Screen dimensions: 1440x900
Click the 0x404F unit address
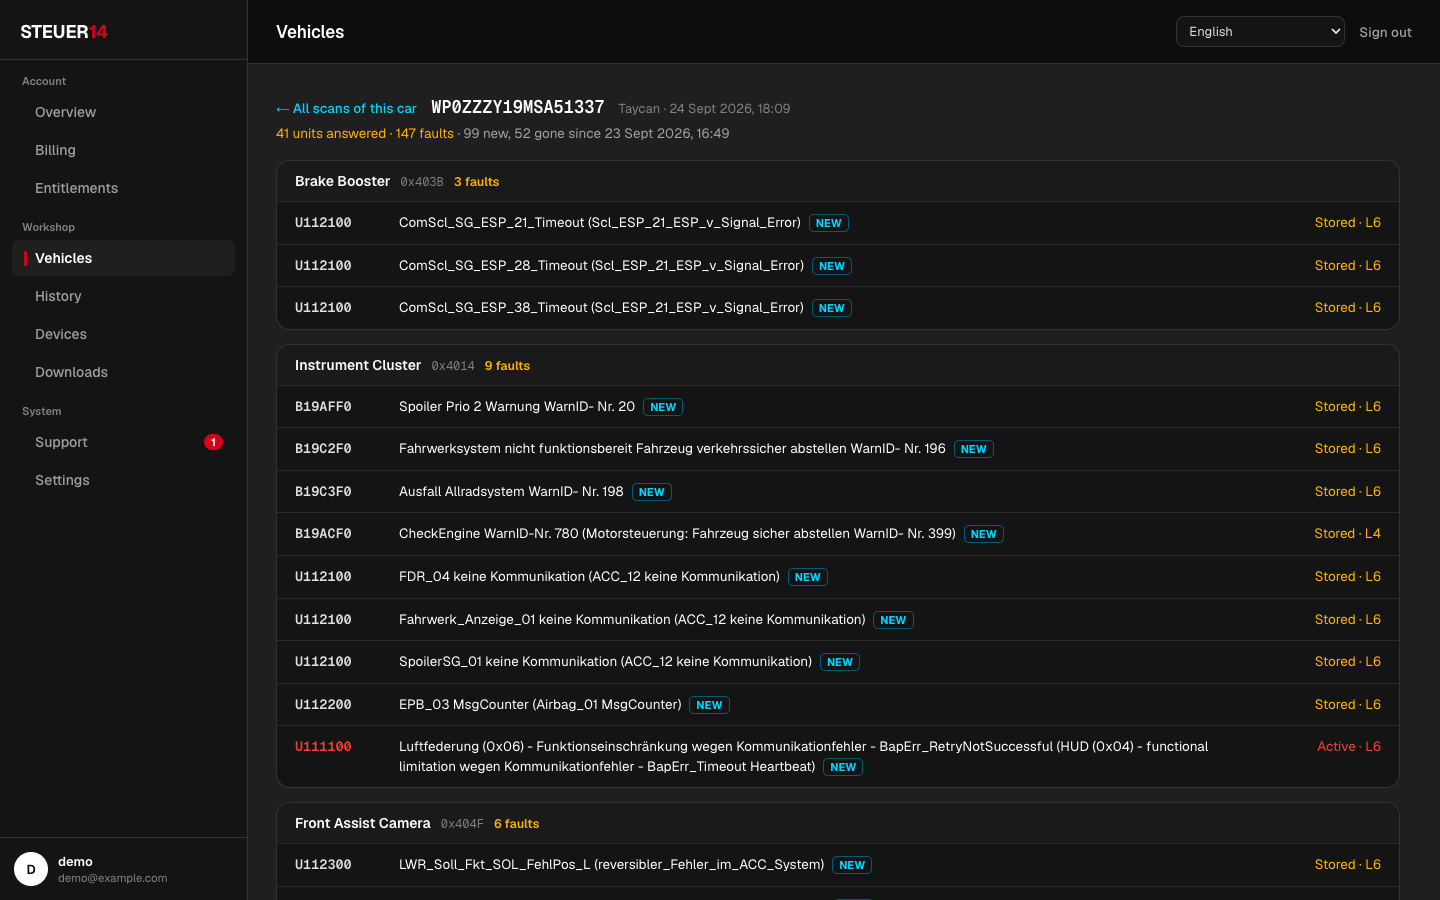(x=462, y=824)
